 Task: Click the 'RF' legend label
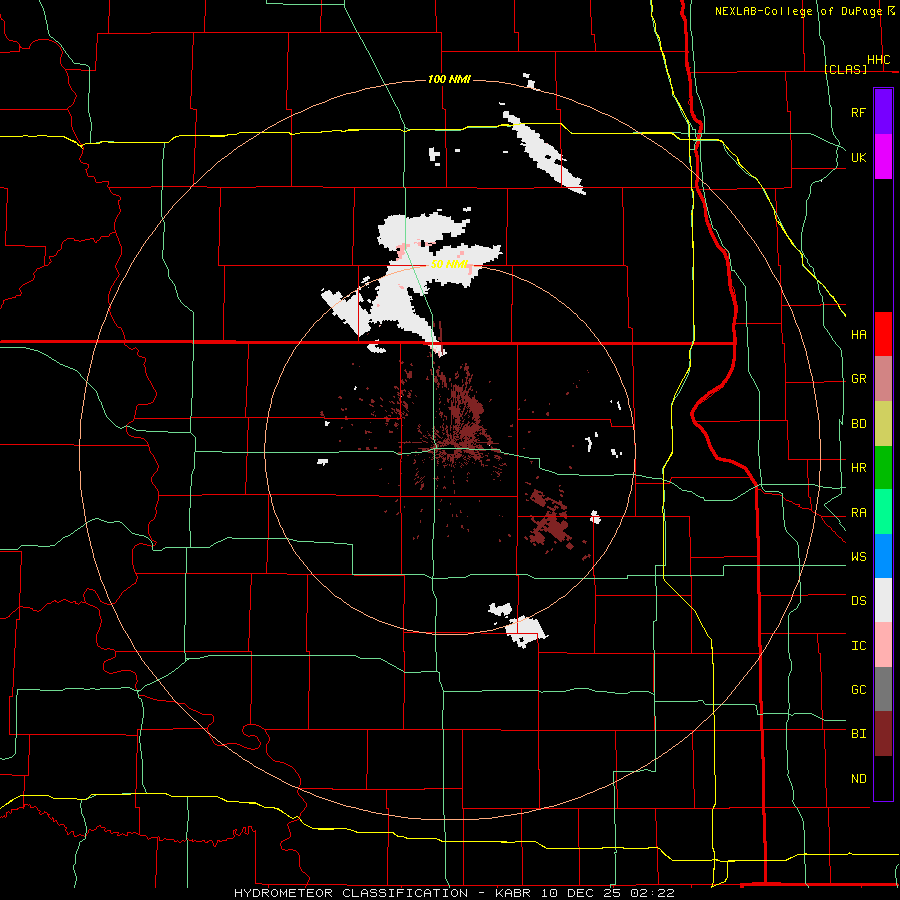858,112
